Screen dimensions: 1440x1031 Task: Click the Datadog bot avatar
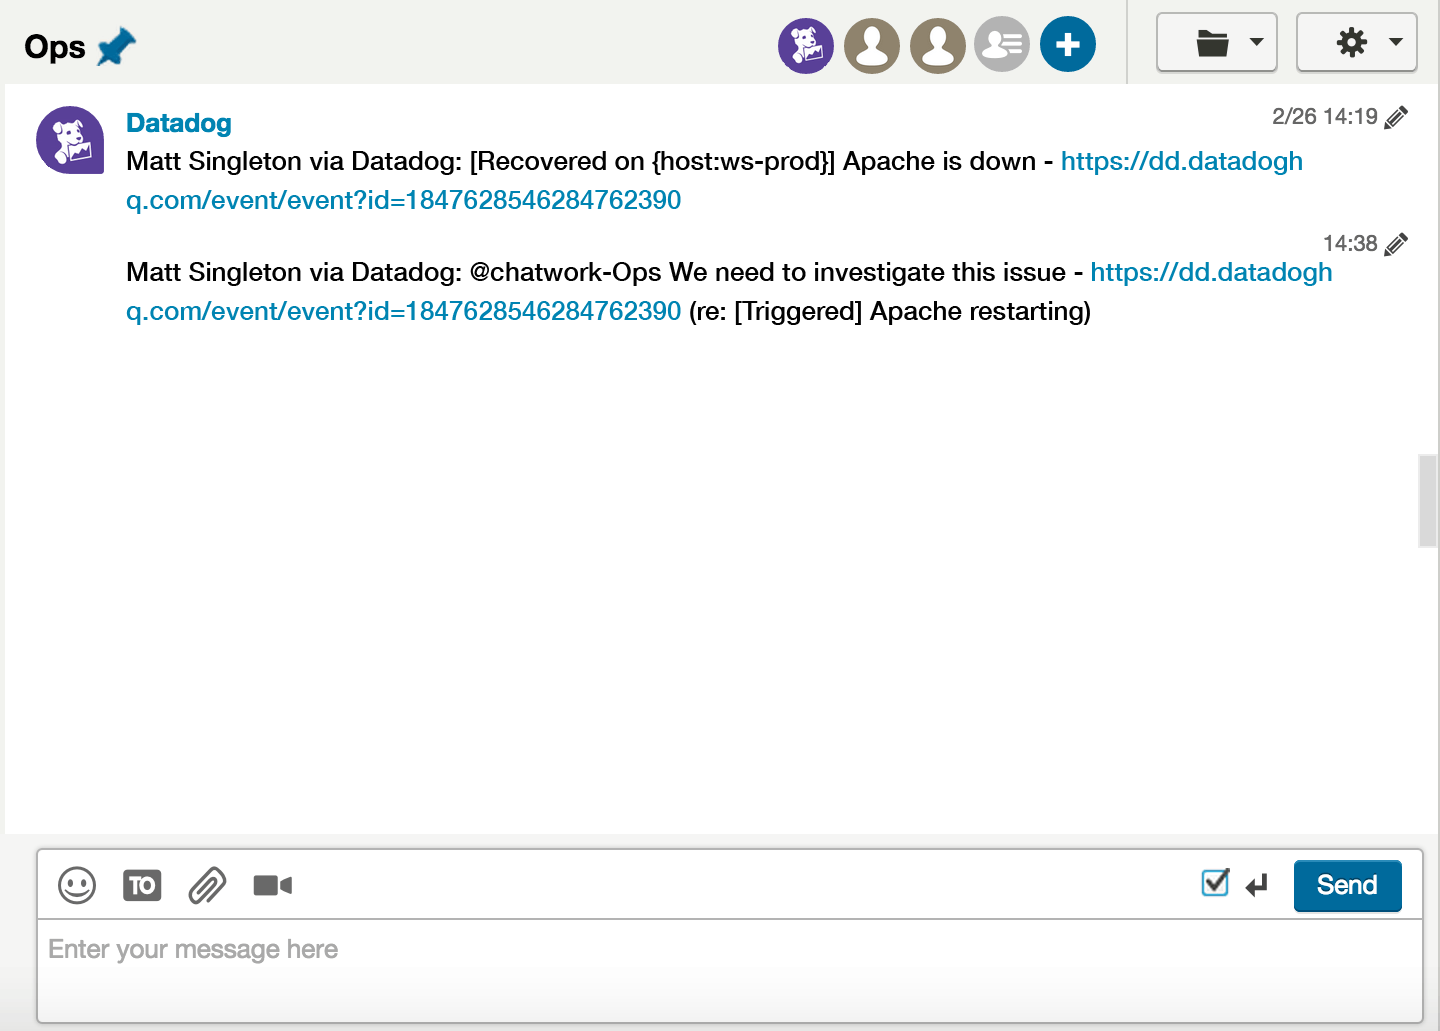point(69,140)
